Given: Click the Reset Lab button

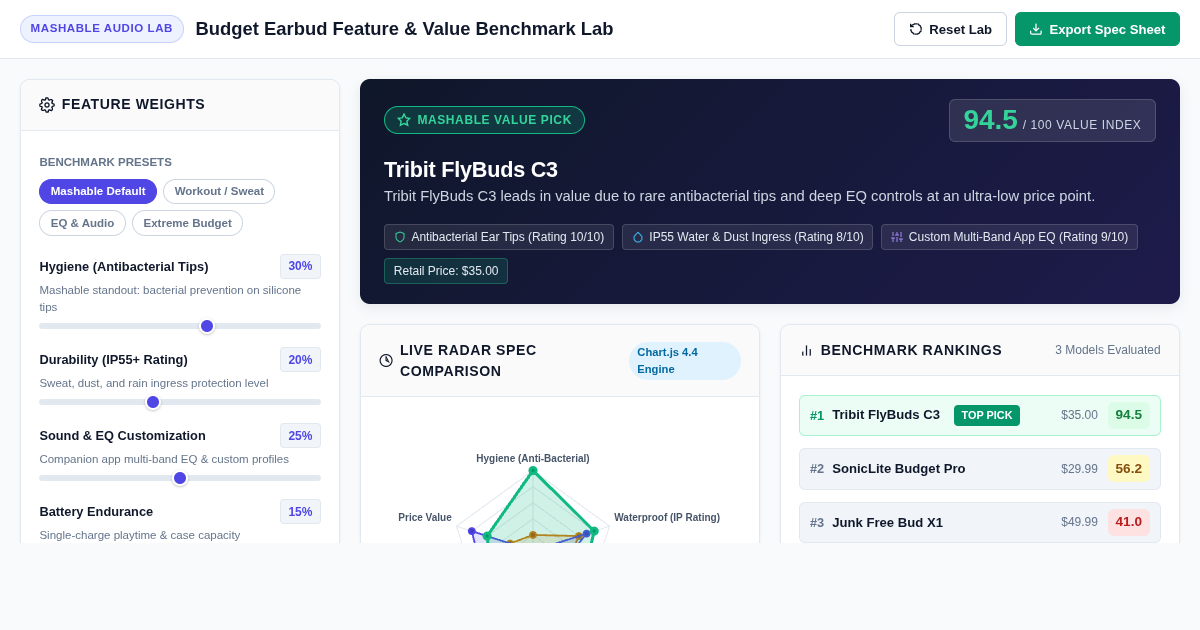Looking at the screenshot, I should (950, 29).
